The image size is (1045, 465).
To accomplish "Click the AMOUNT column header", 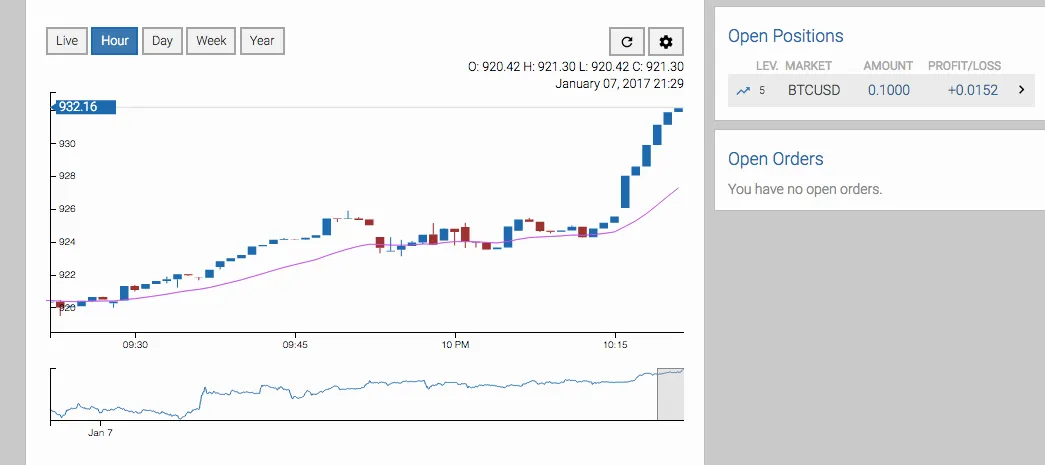I will pyautogui.click(x=888, y=66).
